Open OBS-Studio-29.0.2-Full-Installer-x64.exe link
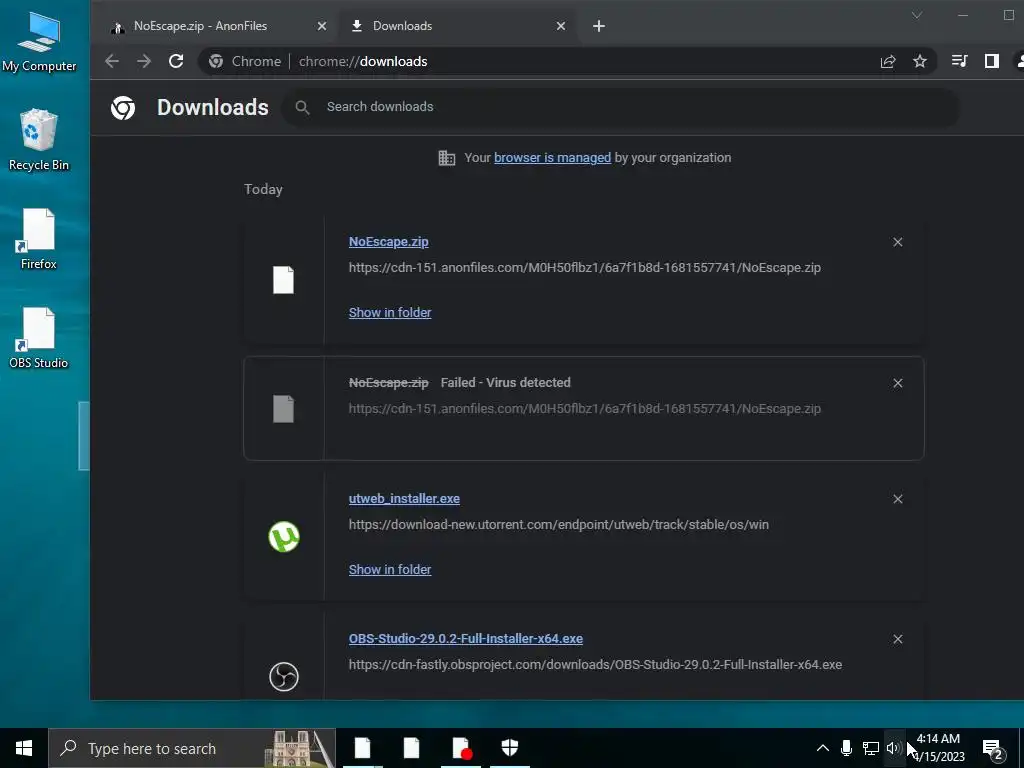This screenshot has height=768, width=1024. [x=466, y=639]
